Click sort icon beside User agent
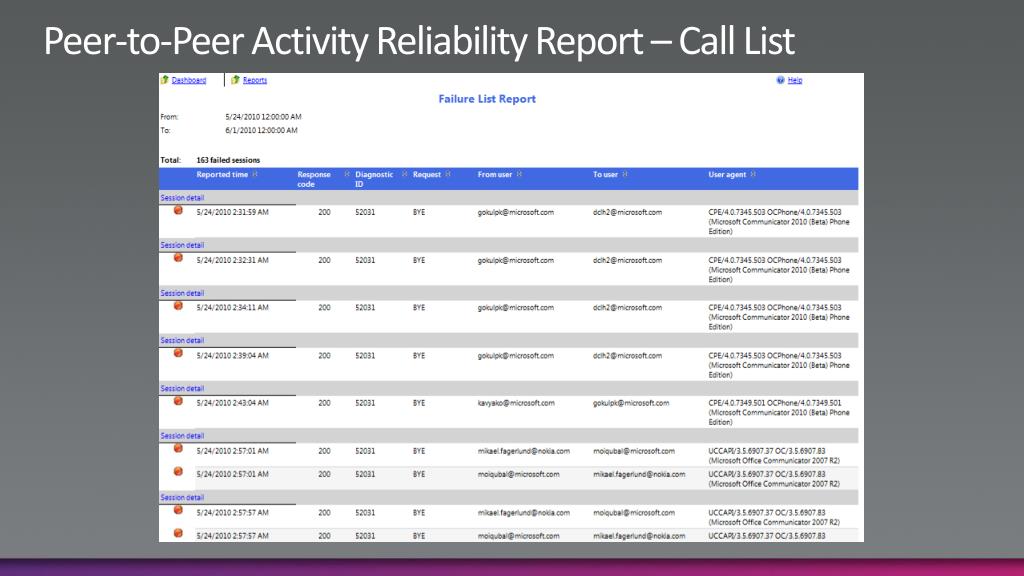The height and width of the screenshot is (576, 1024). 753,174
